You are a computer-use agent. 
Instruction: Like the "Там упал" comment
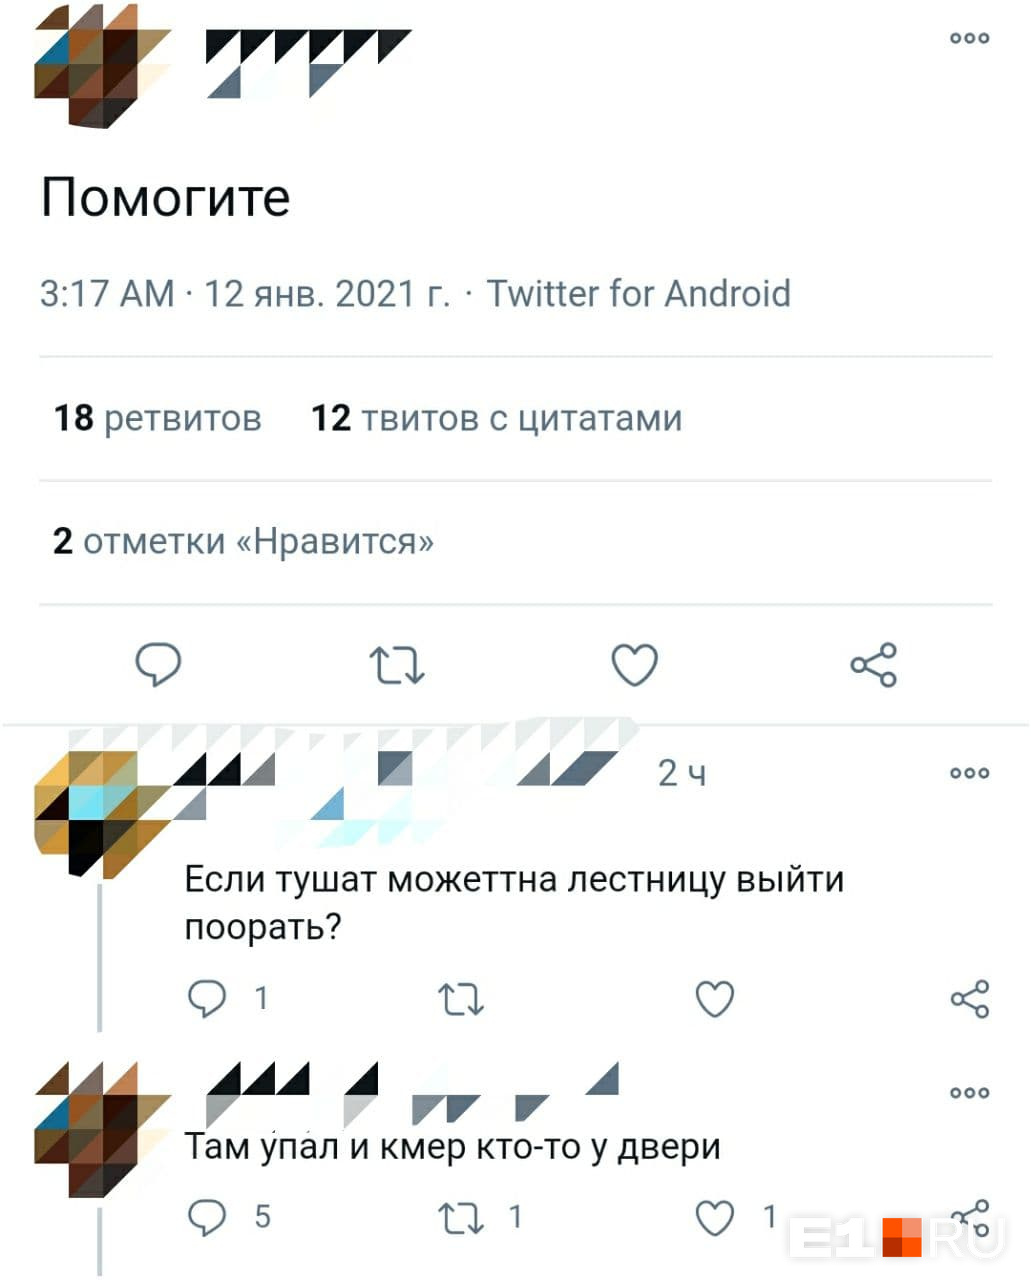click(714, 1217)
